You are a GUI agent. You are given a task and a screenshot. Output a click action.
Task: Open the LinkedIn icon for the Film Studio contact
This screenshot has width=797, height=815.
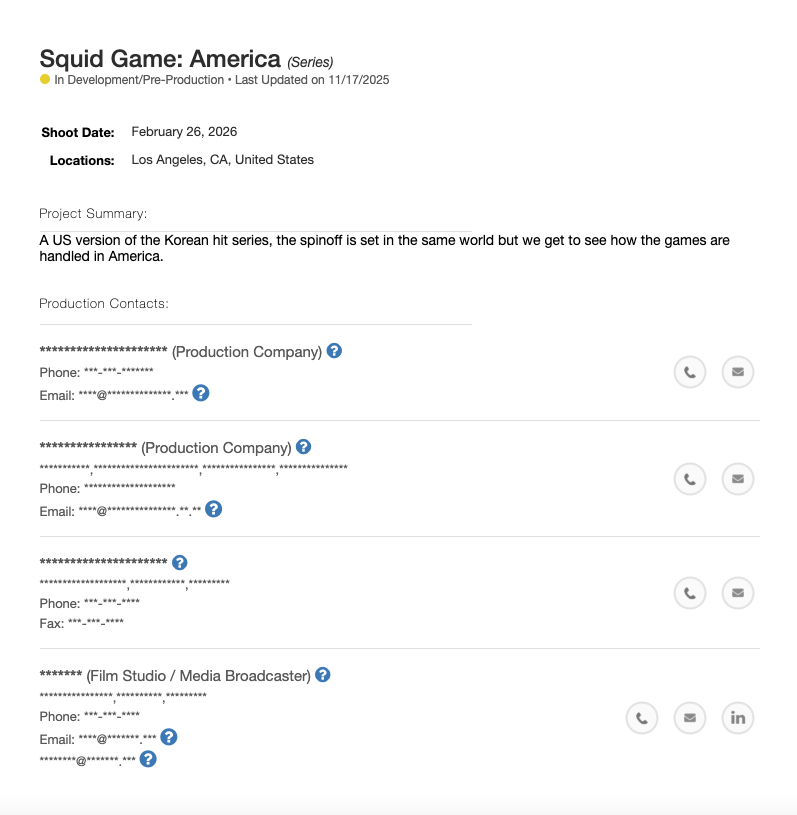pyautogui.click(x=738, y=717)
